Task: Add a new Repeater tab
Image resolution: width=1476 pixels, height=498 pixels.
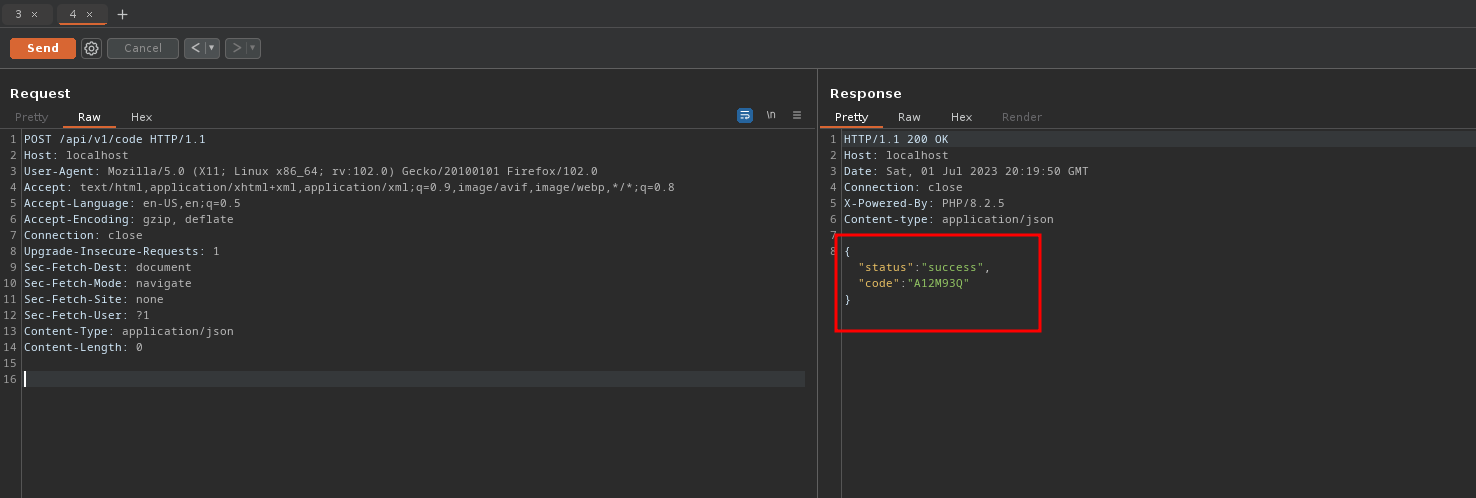Action: (122, 14)
